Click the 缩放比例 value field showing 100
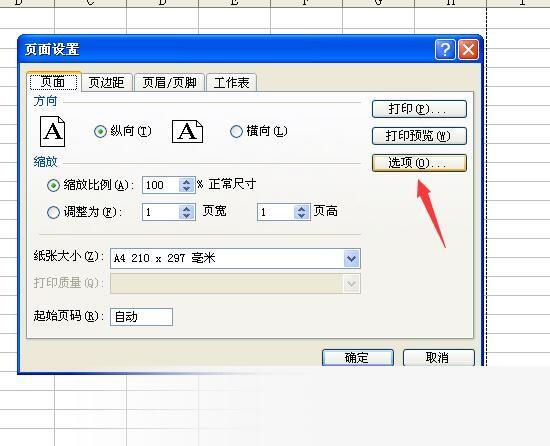The height and width of the screenshot is (446, 550). point(161,185)
